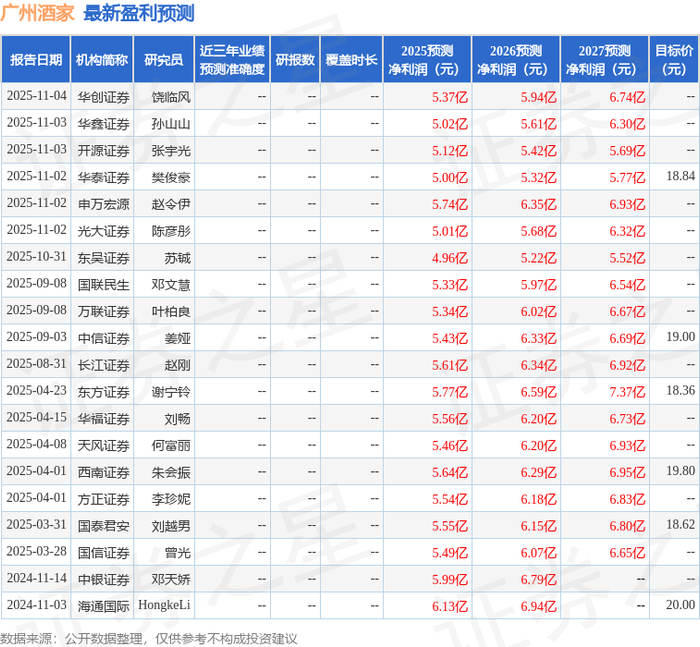The width and height of the screenshot is (700, 647).
Task: Click the 目标价 column header
Action: [674, 59]
